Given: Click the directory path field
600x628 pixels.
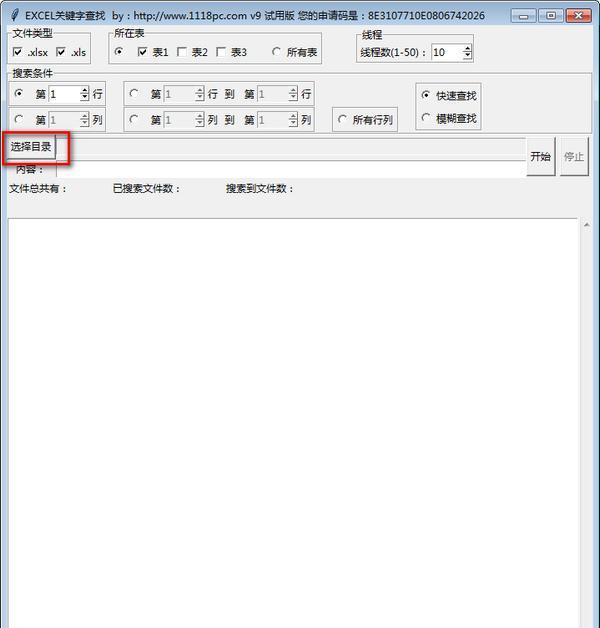Looking at the screenshot, I should (291, 149).
